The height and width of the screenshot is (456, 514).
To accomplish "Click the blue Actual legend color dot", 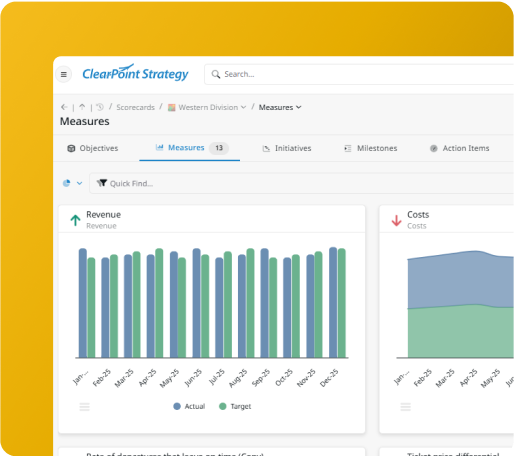I will click(x=177, y=406).
